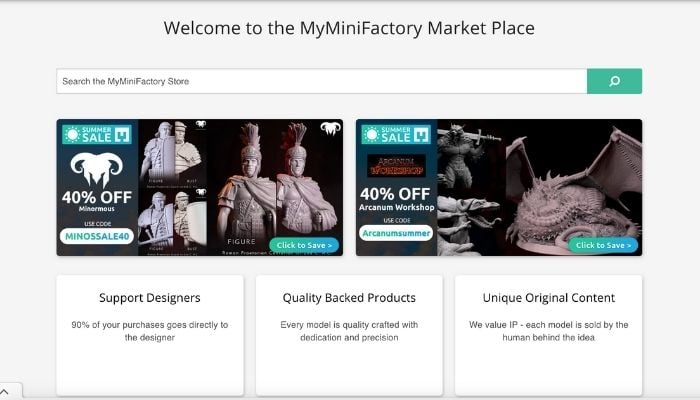Open the sleeping dragon model image
This screenshot has width=700, height=400.
click(x=574, y=188)
